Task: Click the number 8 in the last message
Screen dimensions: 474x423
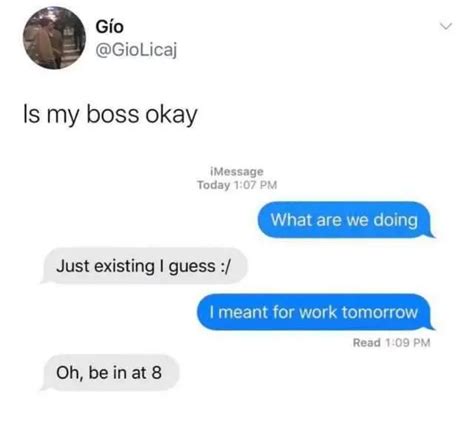Action: (156, 372)
